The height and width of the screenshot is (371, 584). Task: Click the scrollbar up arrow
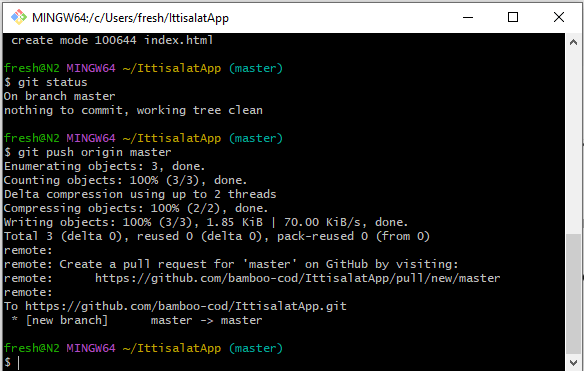tap(573, 42)
